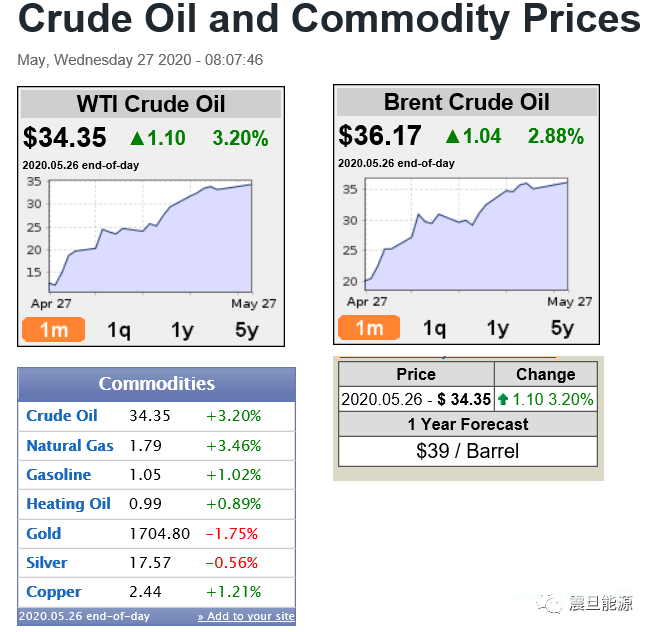
Task: Switch Brent chart to 1q range
Action: [x=434, y=328]
